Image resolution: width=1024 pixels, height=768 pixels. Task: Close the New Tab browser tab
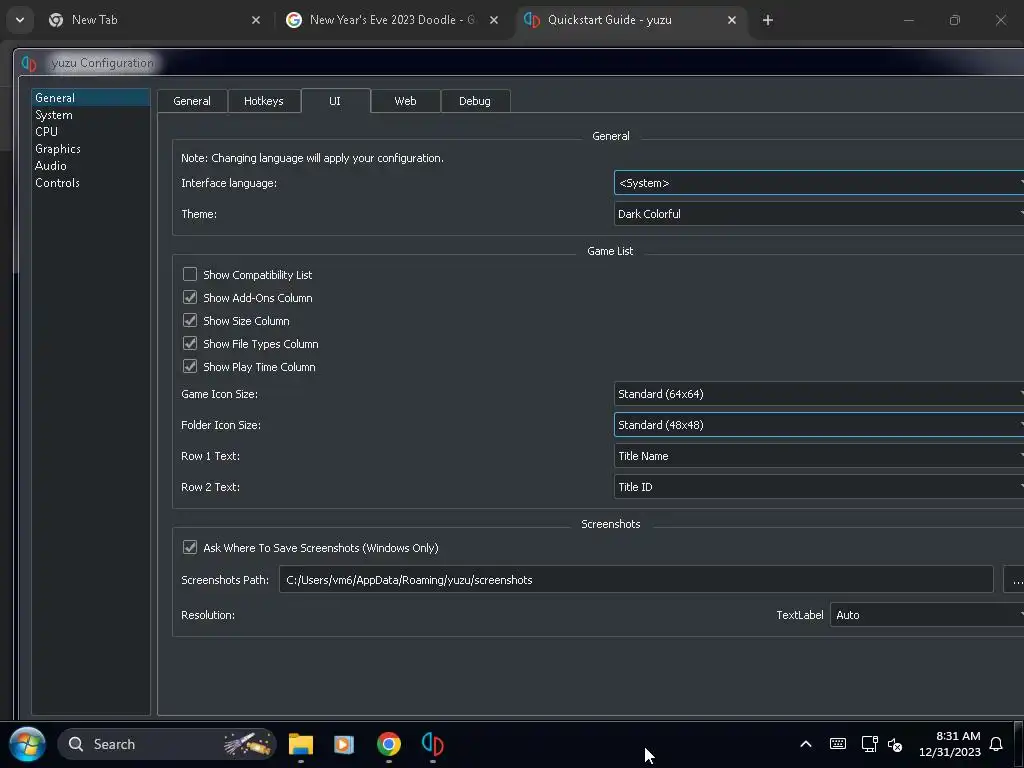256,20
